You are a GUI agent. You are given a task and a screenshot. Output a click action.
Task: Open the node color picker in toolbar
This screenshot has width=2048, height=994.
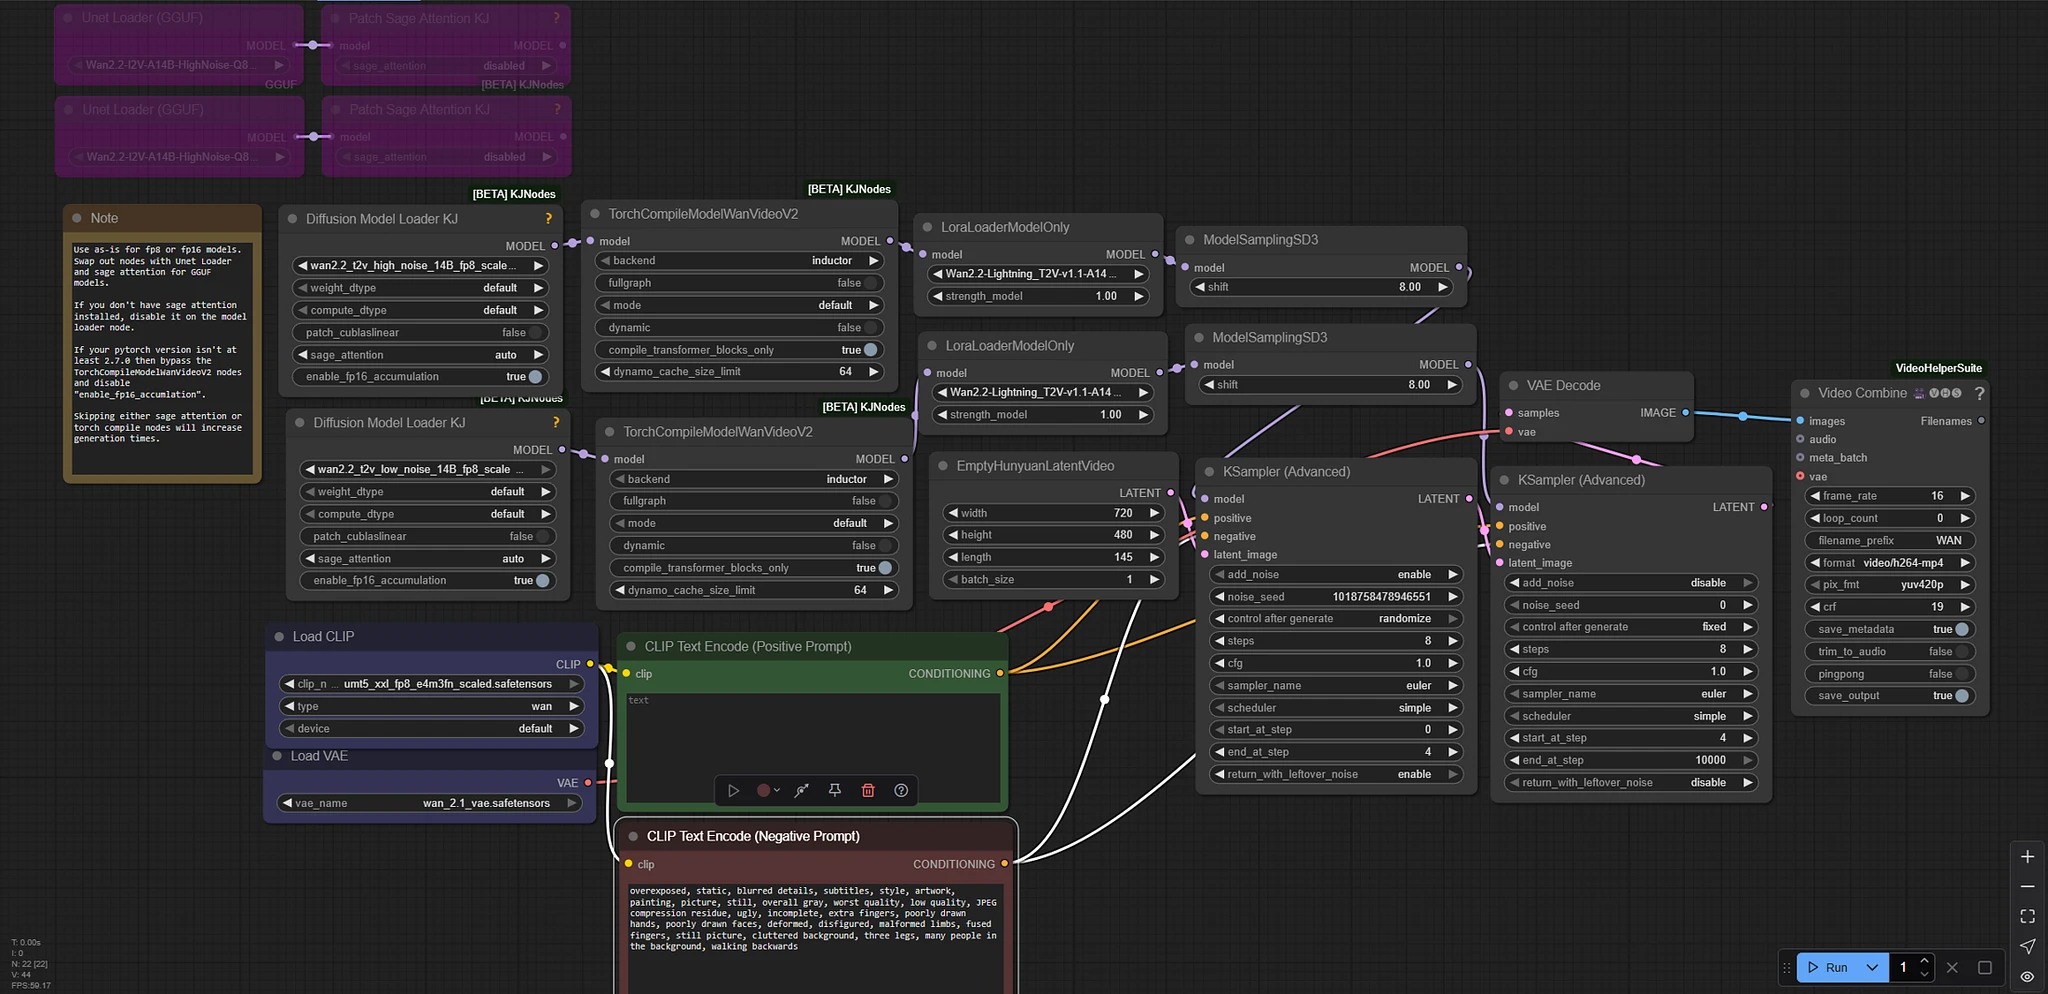[767, 790]
